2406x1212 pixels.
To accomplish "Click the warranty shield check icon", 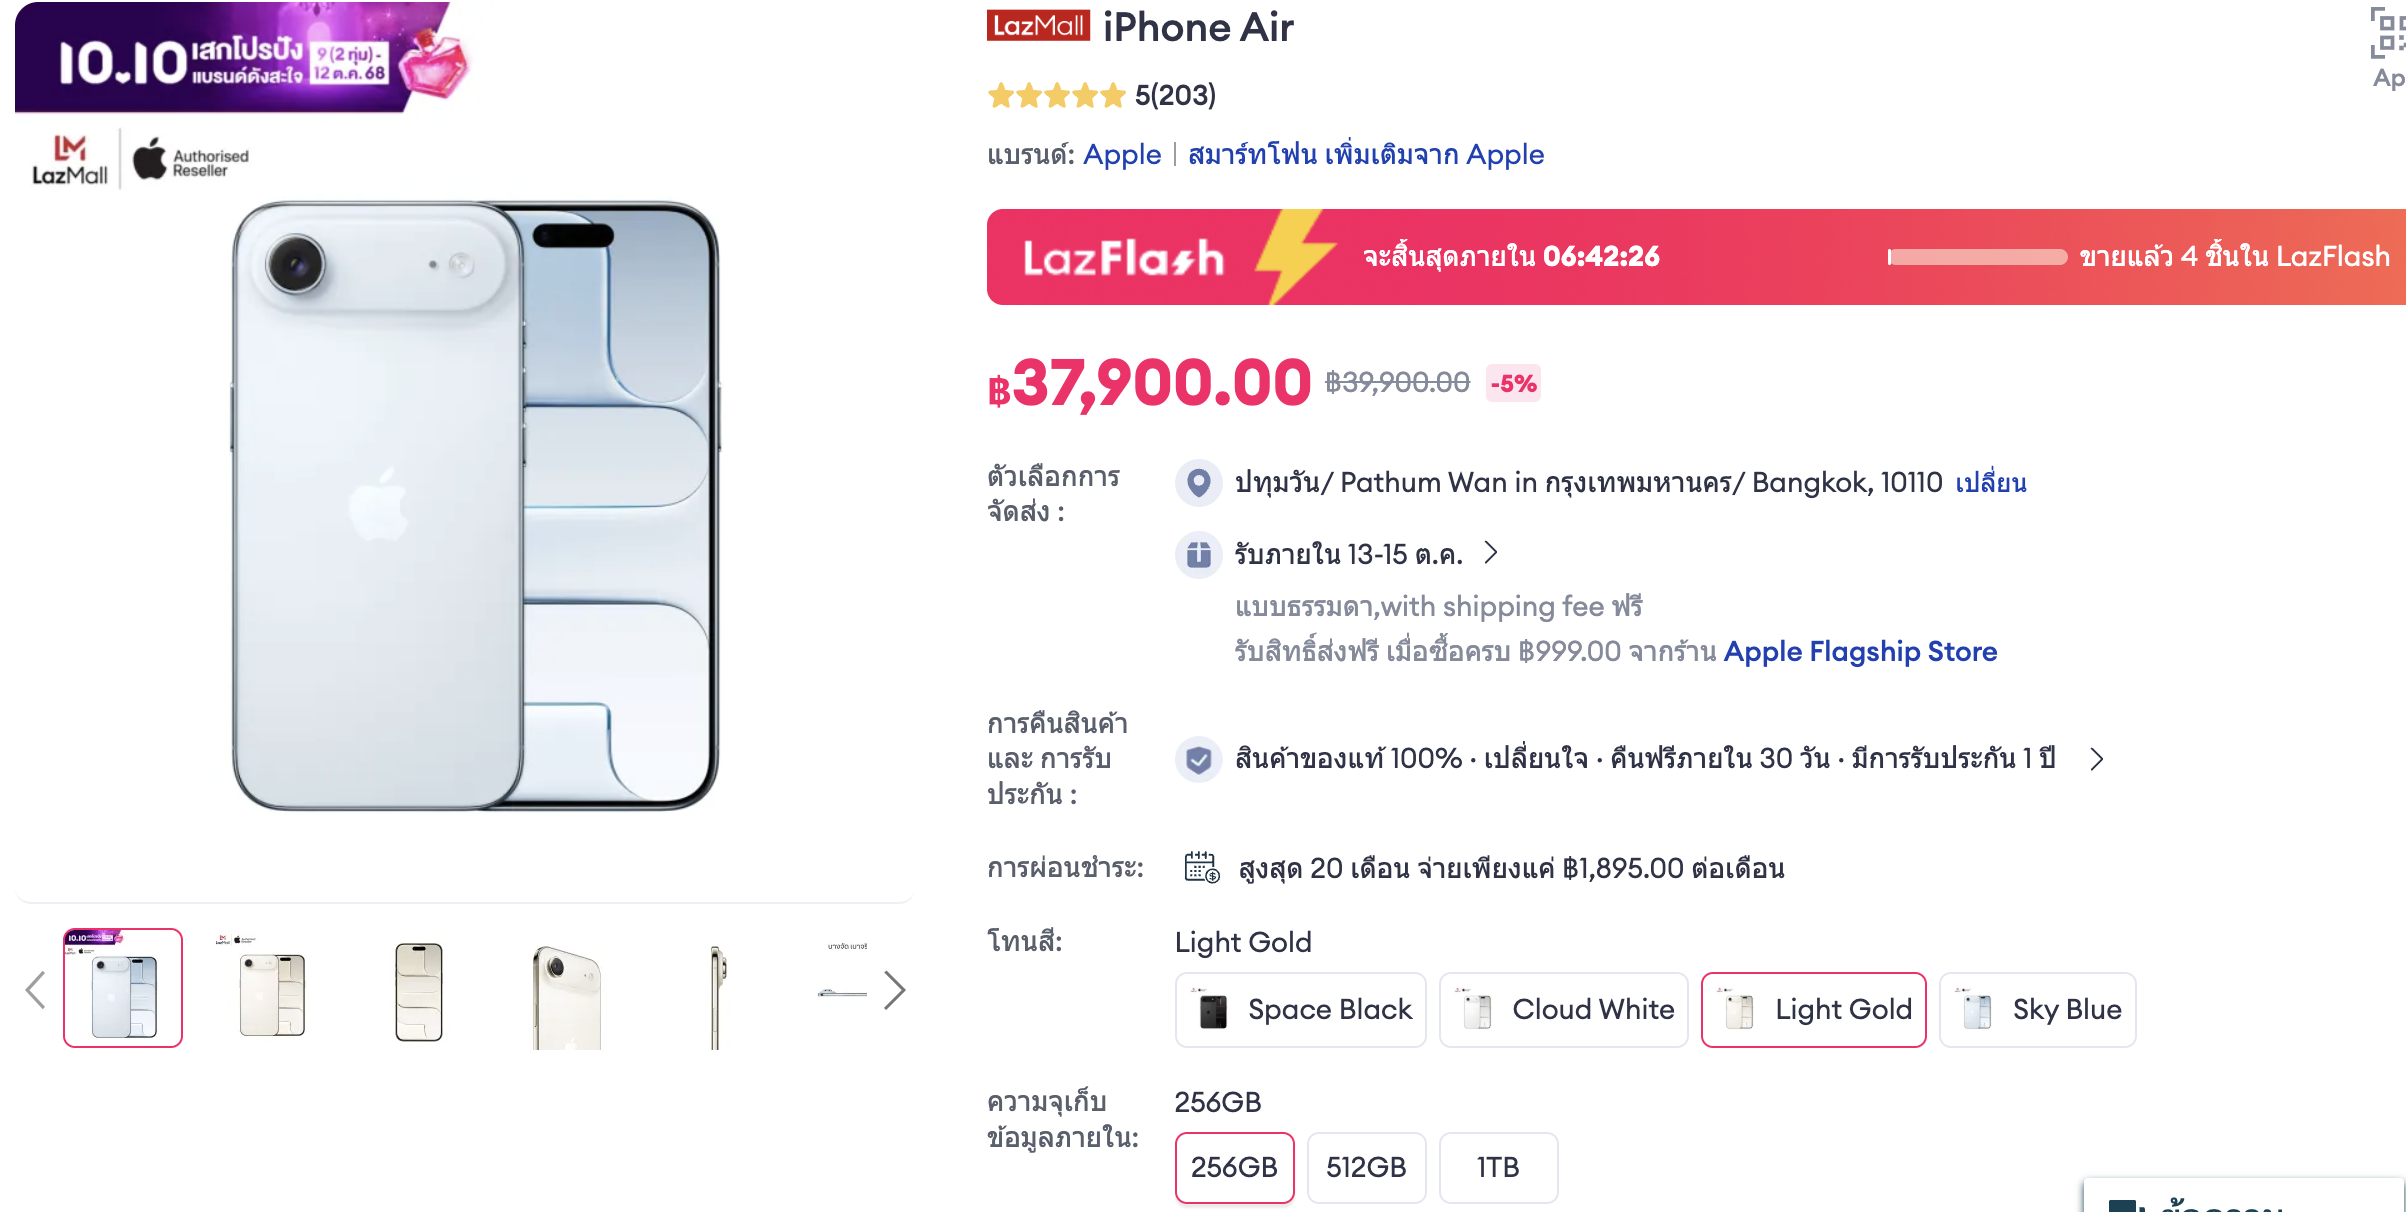I will pyautogui.click(x=1198, y=759).
